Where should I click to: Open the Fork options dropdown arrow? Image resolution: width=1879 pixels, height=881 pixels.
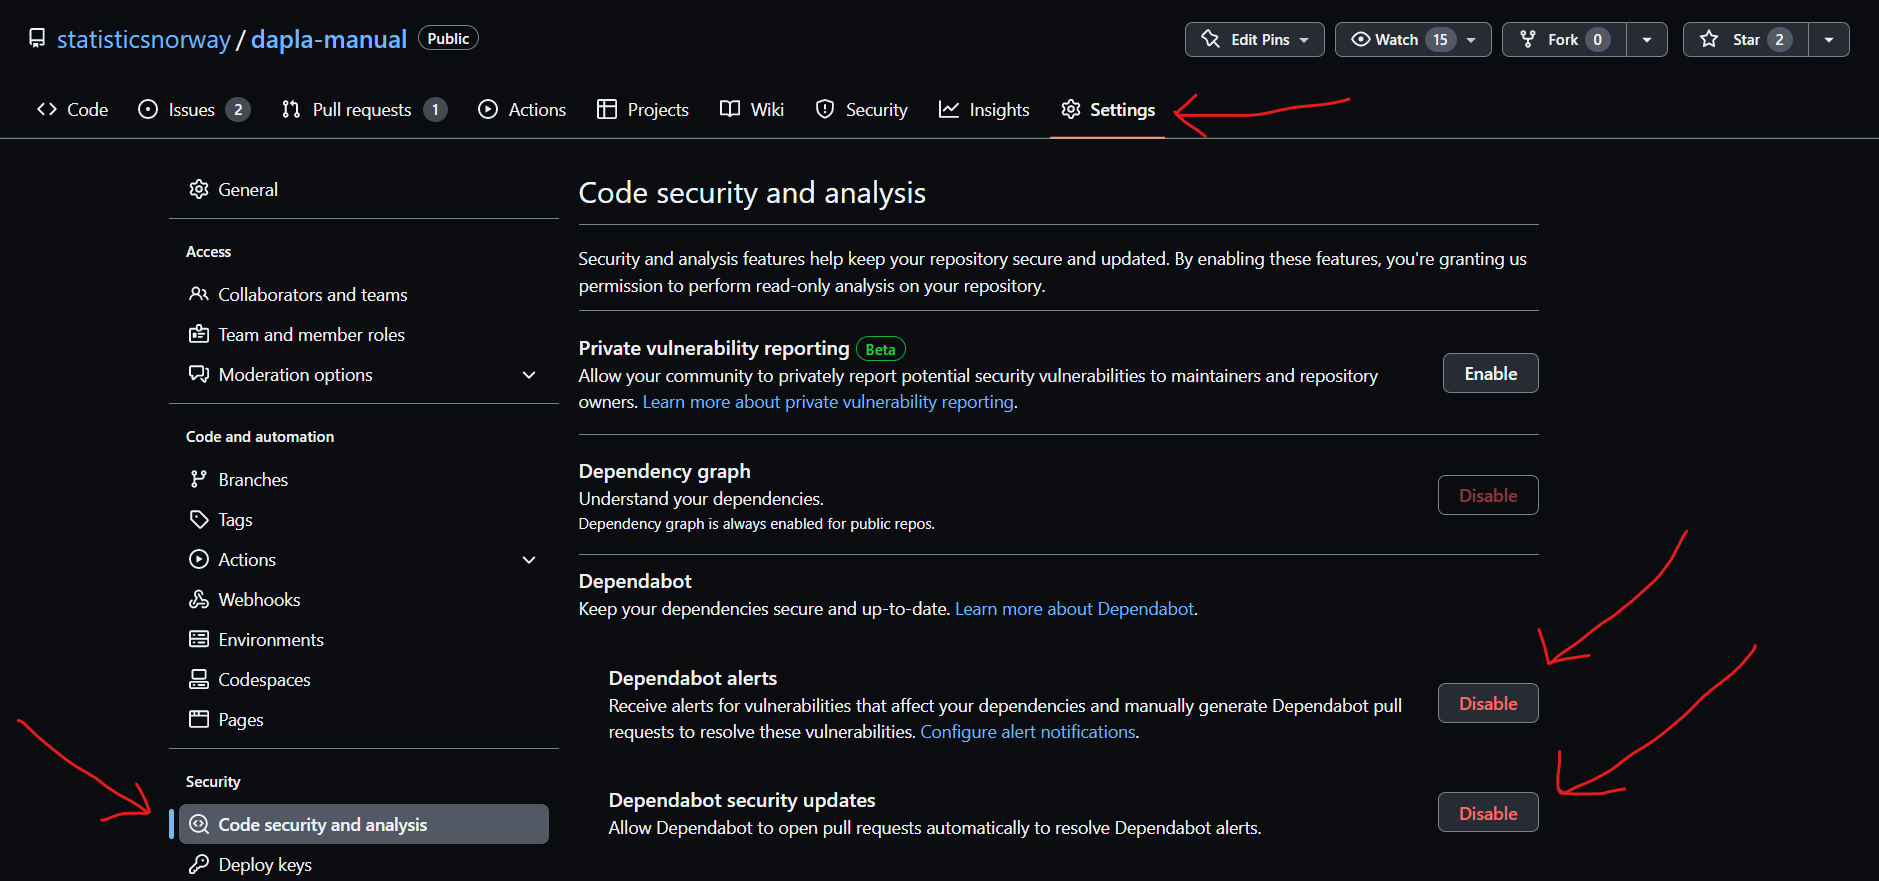point(1646,39)
